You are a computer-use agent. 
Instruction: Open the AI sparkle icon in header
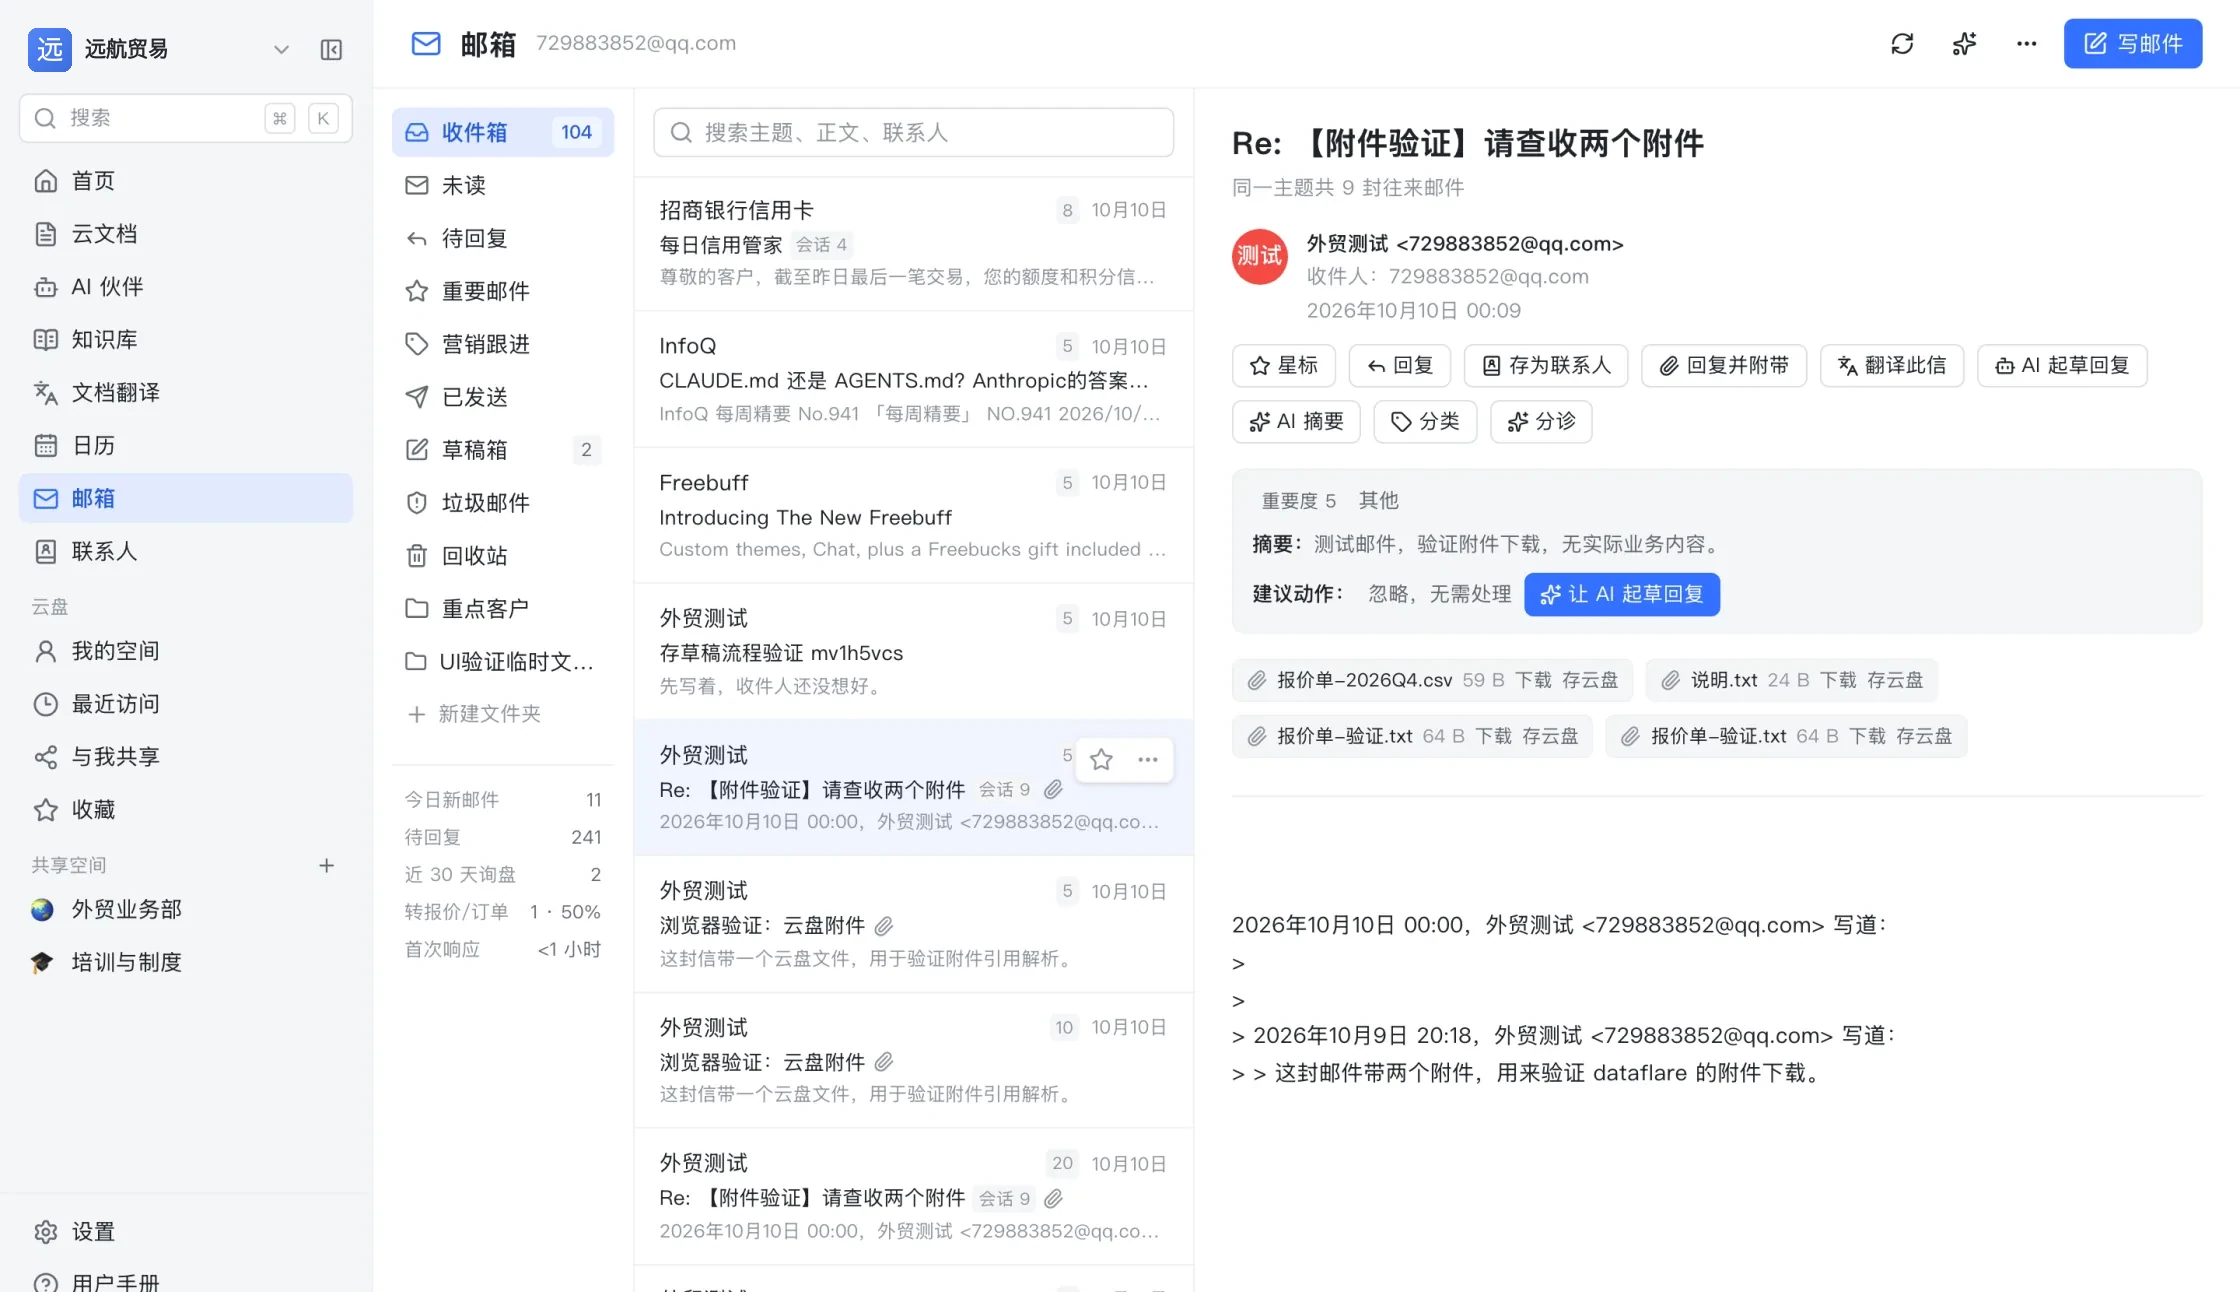pyautogui.click(x=1964, y=43)
